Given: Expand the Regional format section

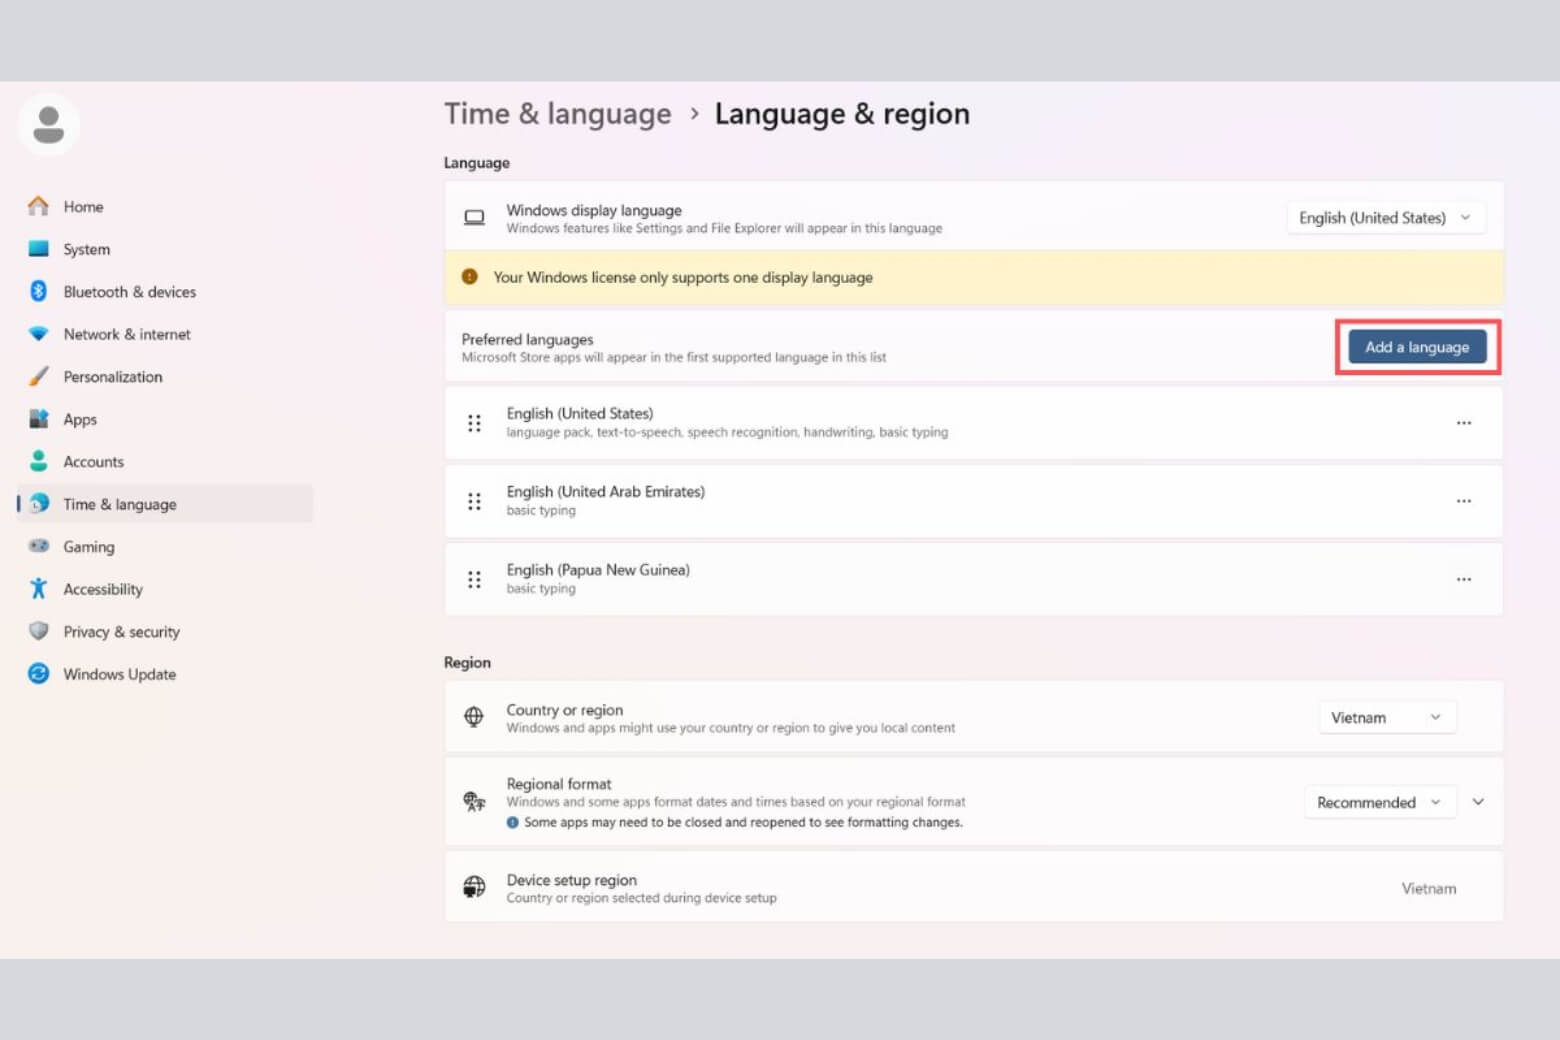Looking at the screenshot, I should coord(1477,801).
